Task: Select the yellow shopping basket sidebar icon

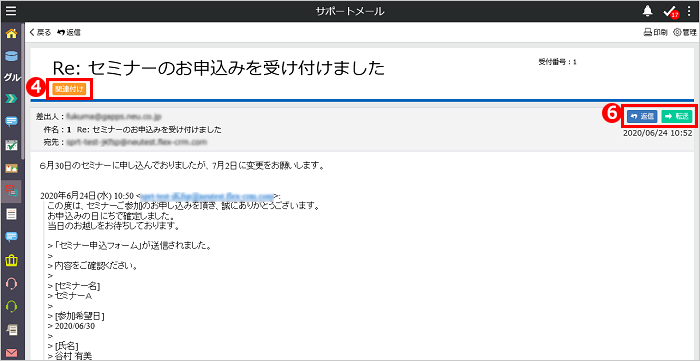Action: click(x=11, y=260)
